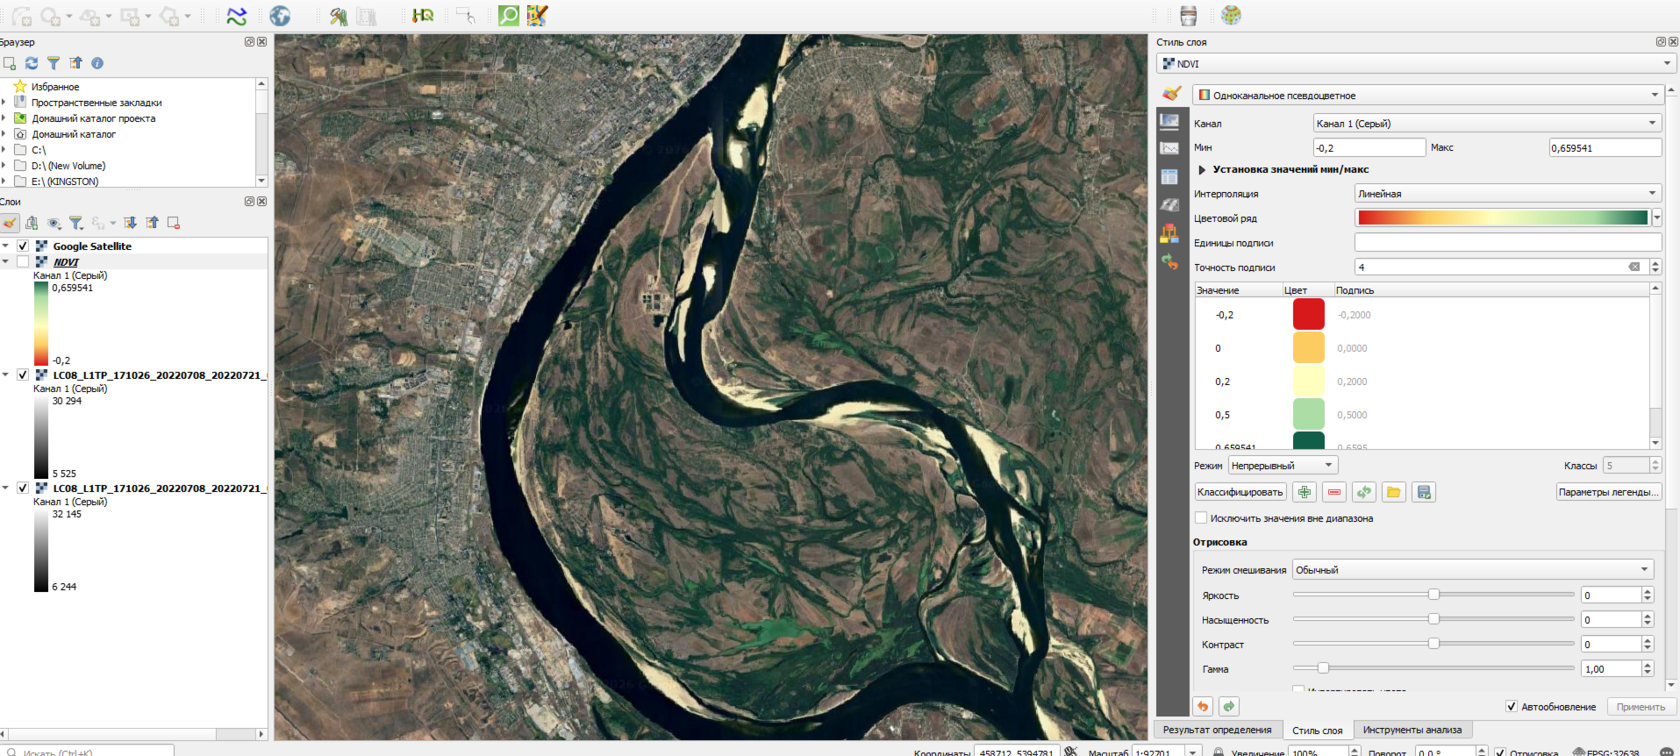
Task: Open layer styling panel from Layers toolbar
Action: (10, 223)
